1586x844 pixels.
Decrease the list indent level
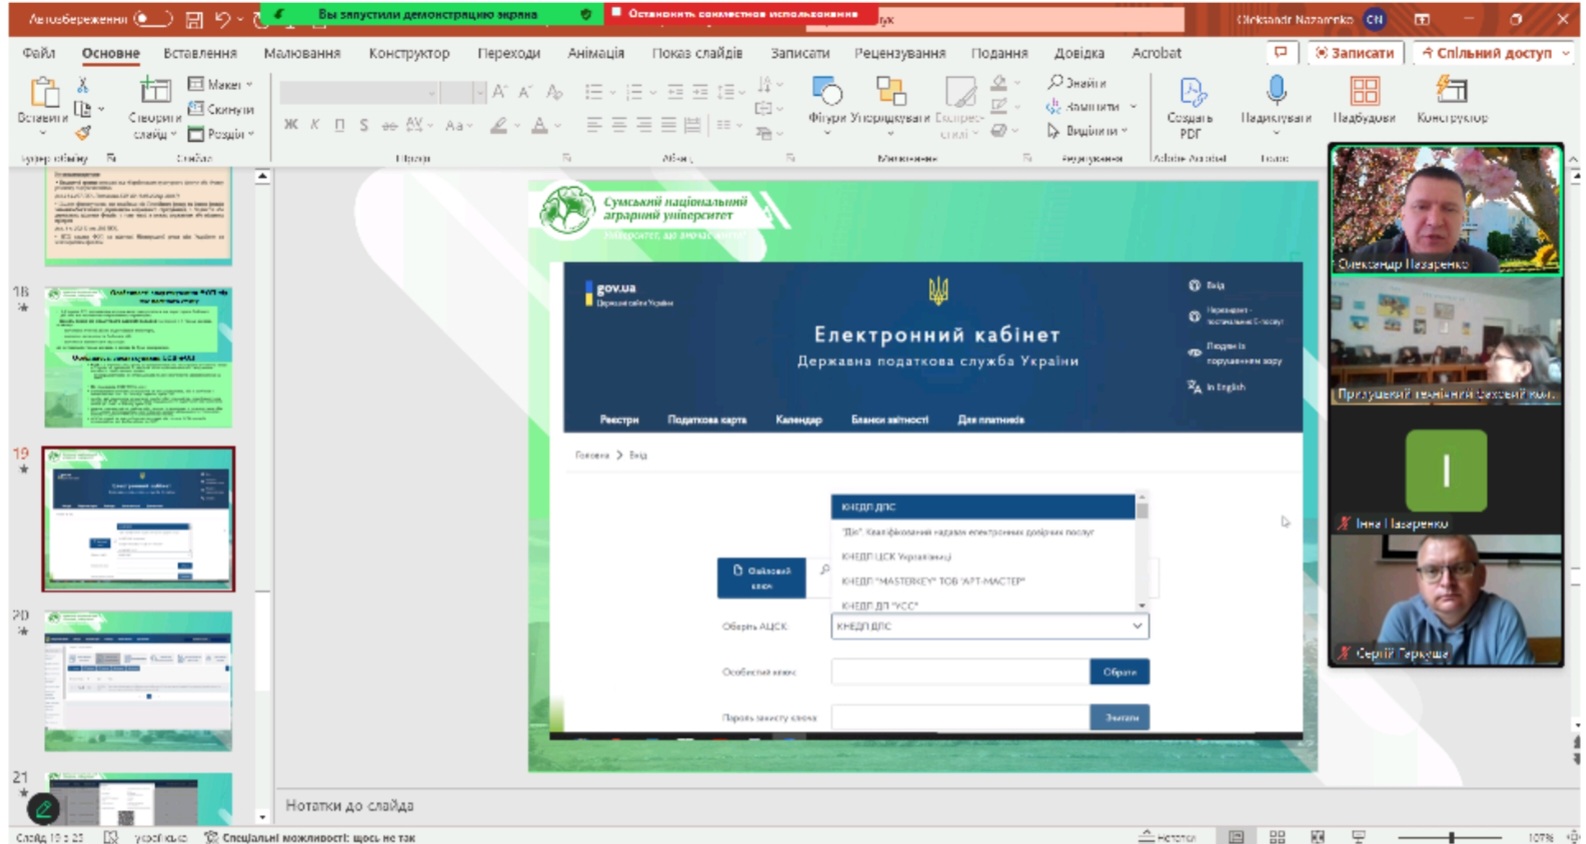pos(676,92)
